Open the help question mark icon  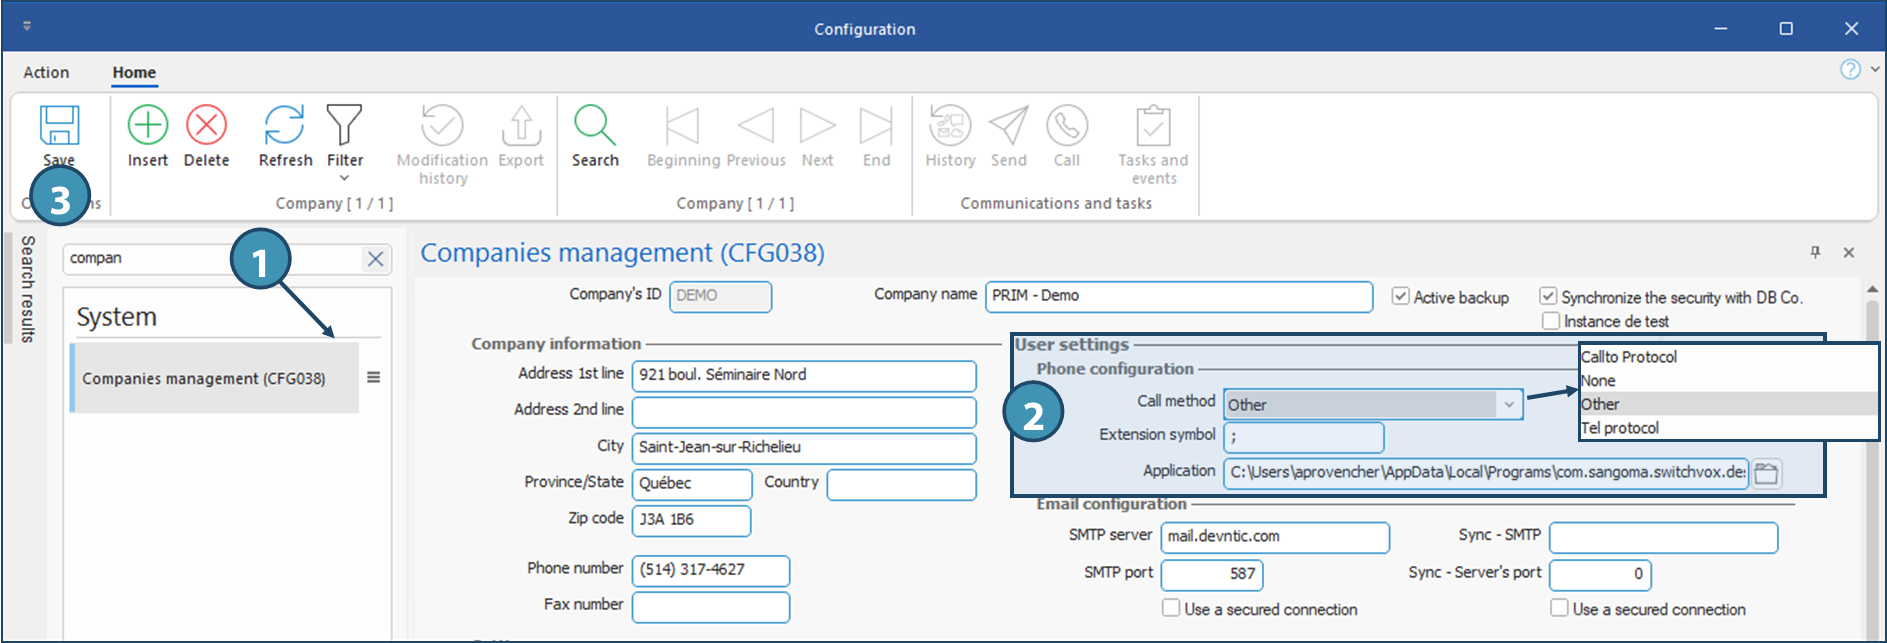(x=1850, y=69)
